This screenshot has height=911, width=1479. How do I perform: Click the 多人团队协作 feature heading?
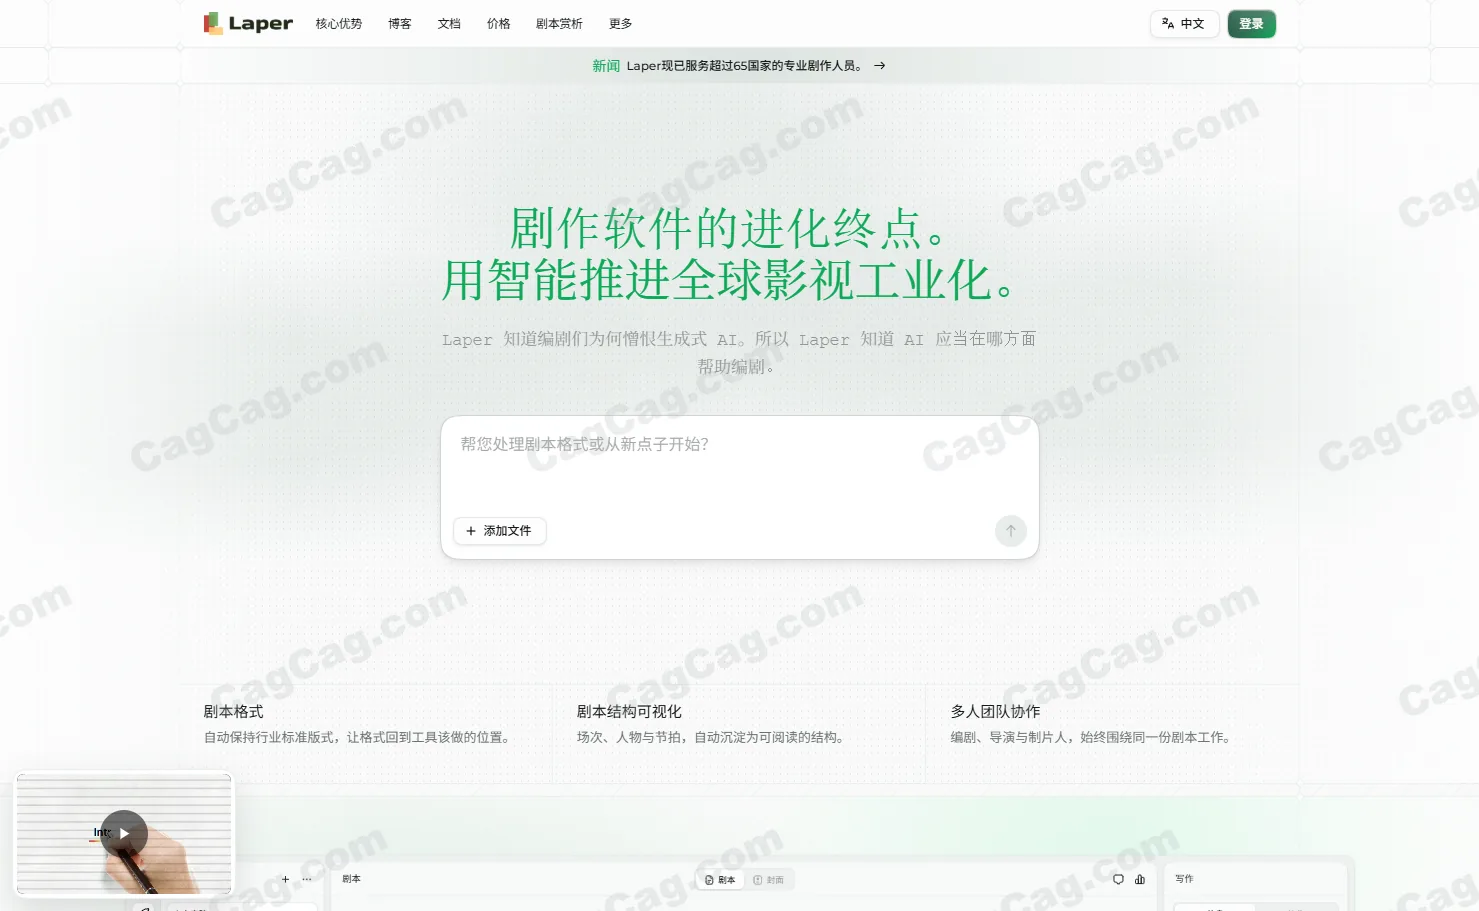point(996,712)
